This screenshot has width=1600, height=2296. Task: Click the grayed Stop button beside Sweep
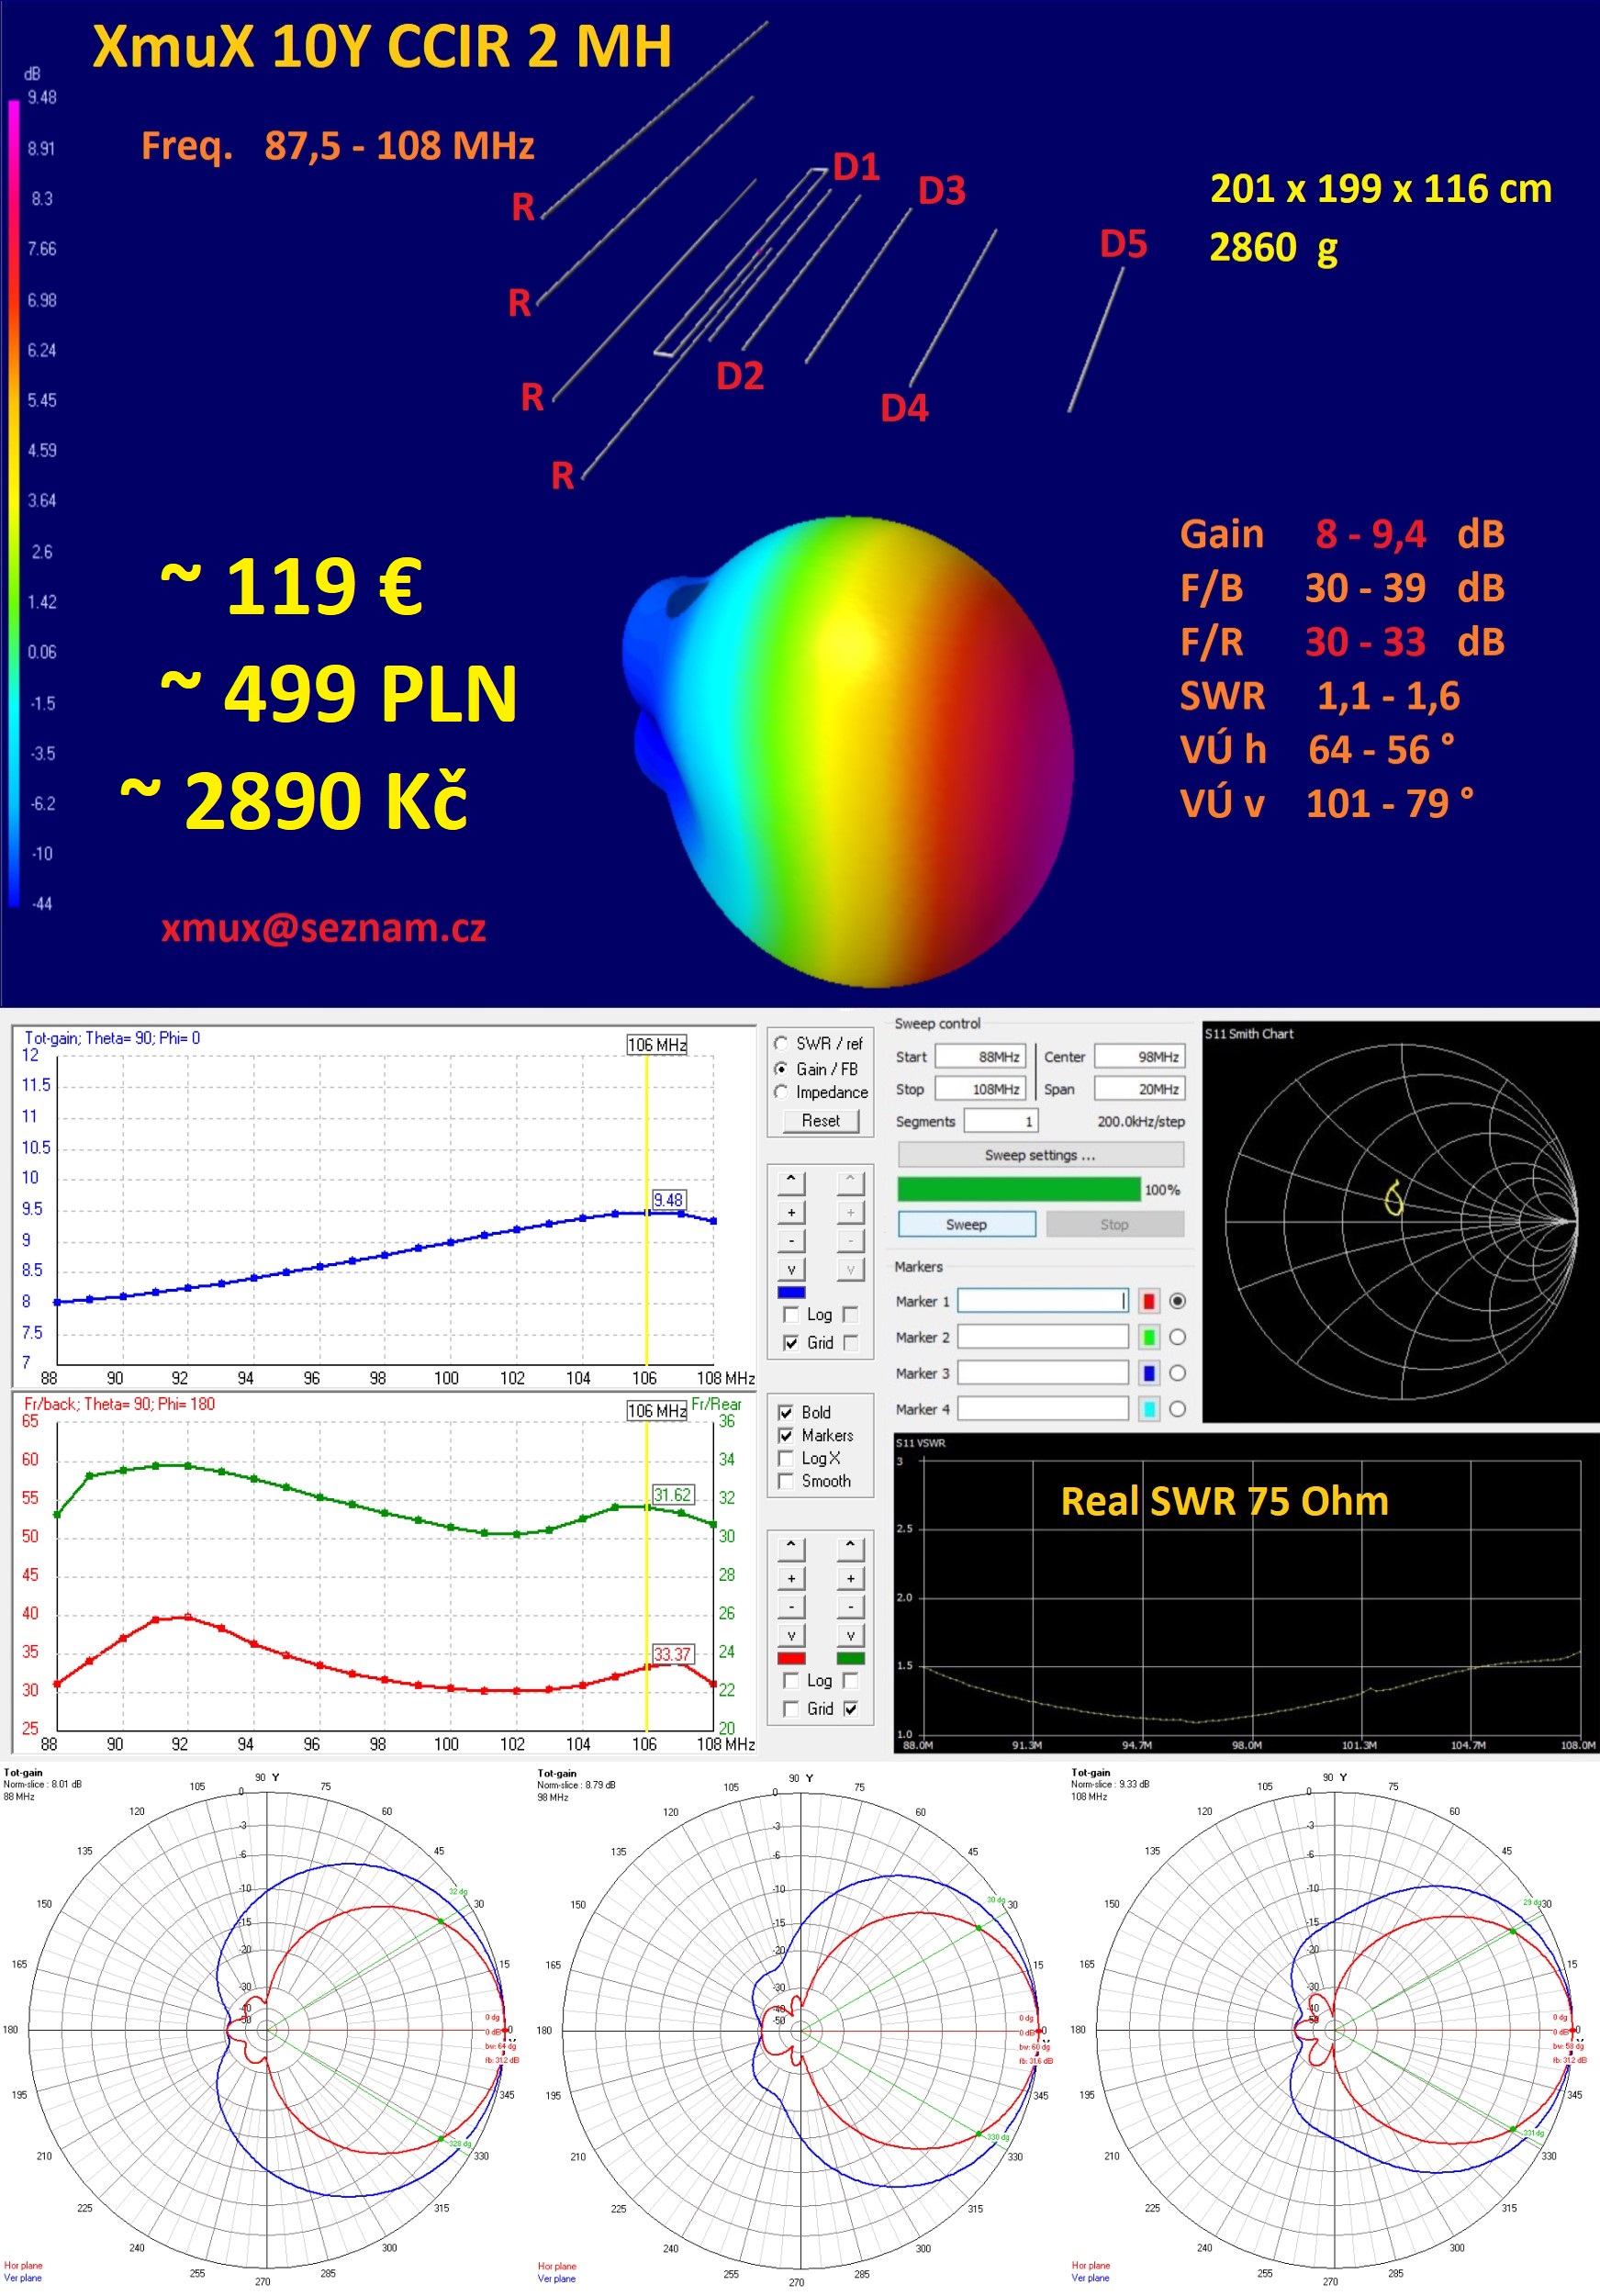pyautogui.click(x=1115, y=1224)
